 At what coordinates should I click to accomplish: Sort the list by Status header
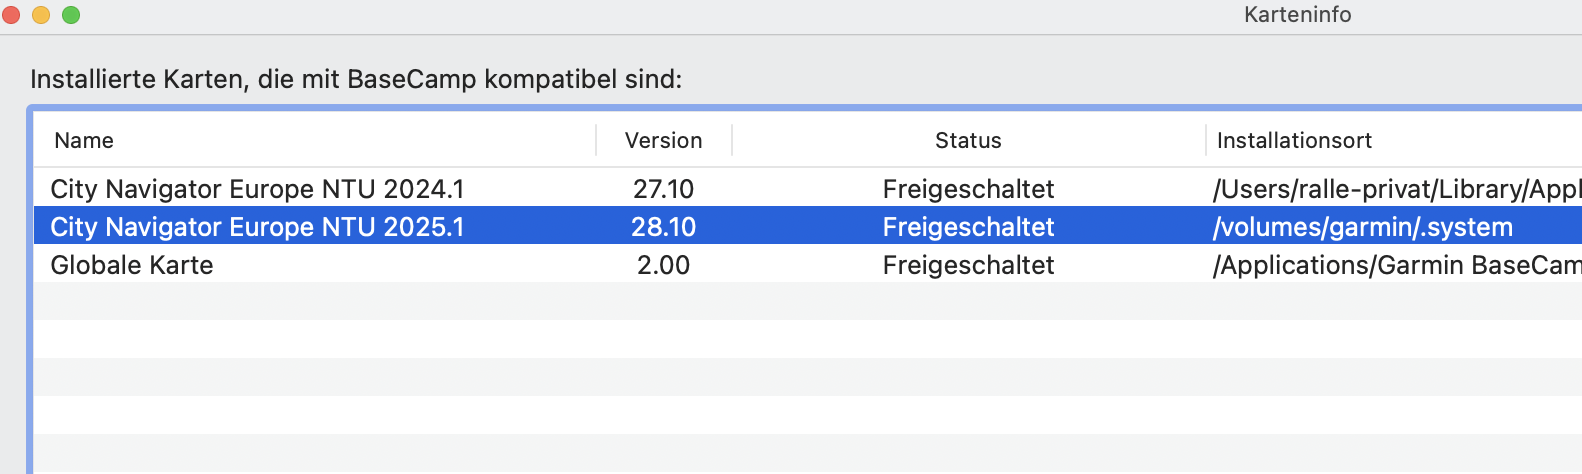(x=967, y=141)
